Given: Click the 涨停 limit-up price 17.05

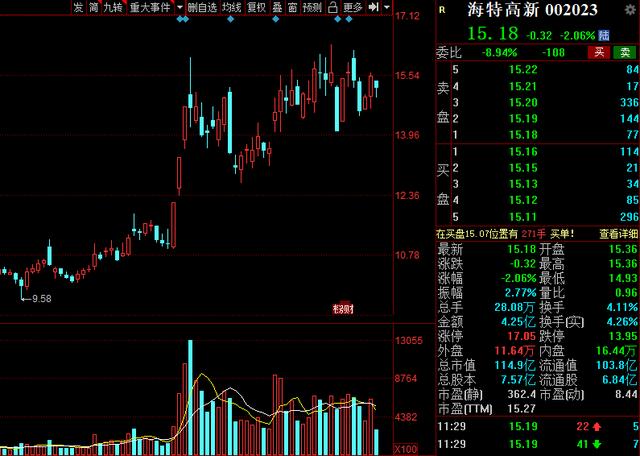Looking at the screenshot, I should click(x=521, y=336).
